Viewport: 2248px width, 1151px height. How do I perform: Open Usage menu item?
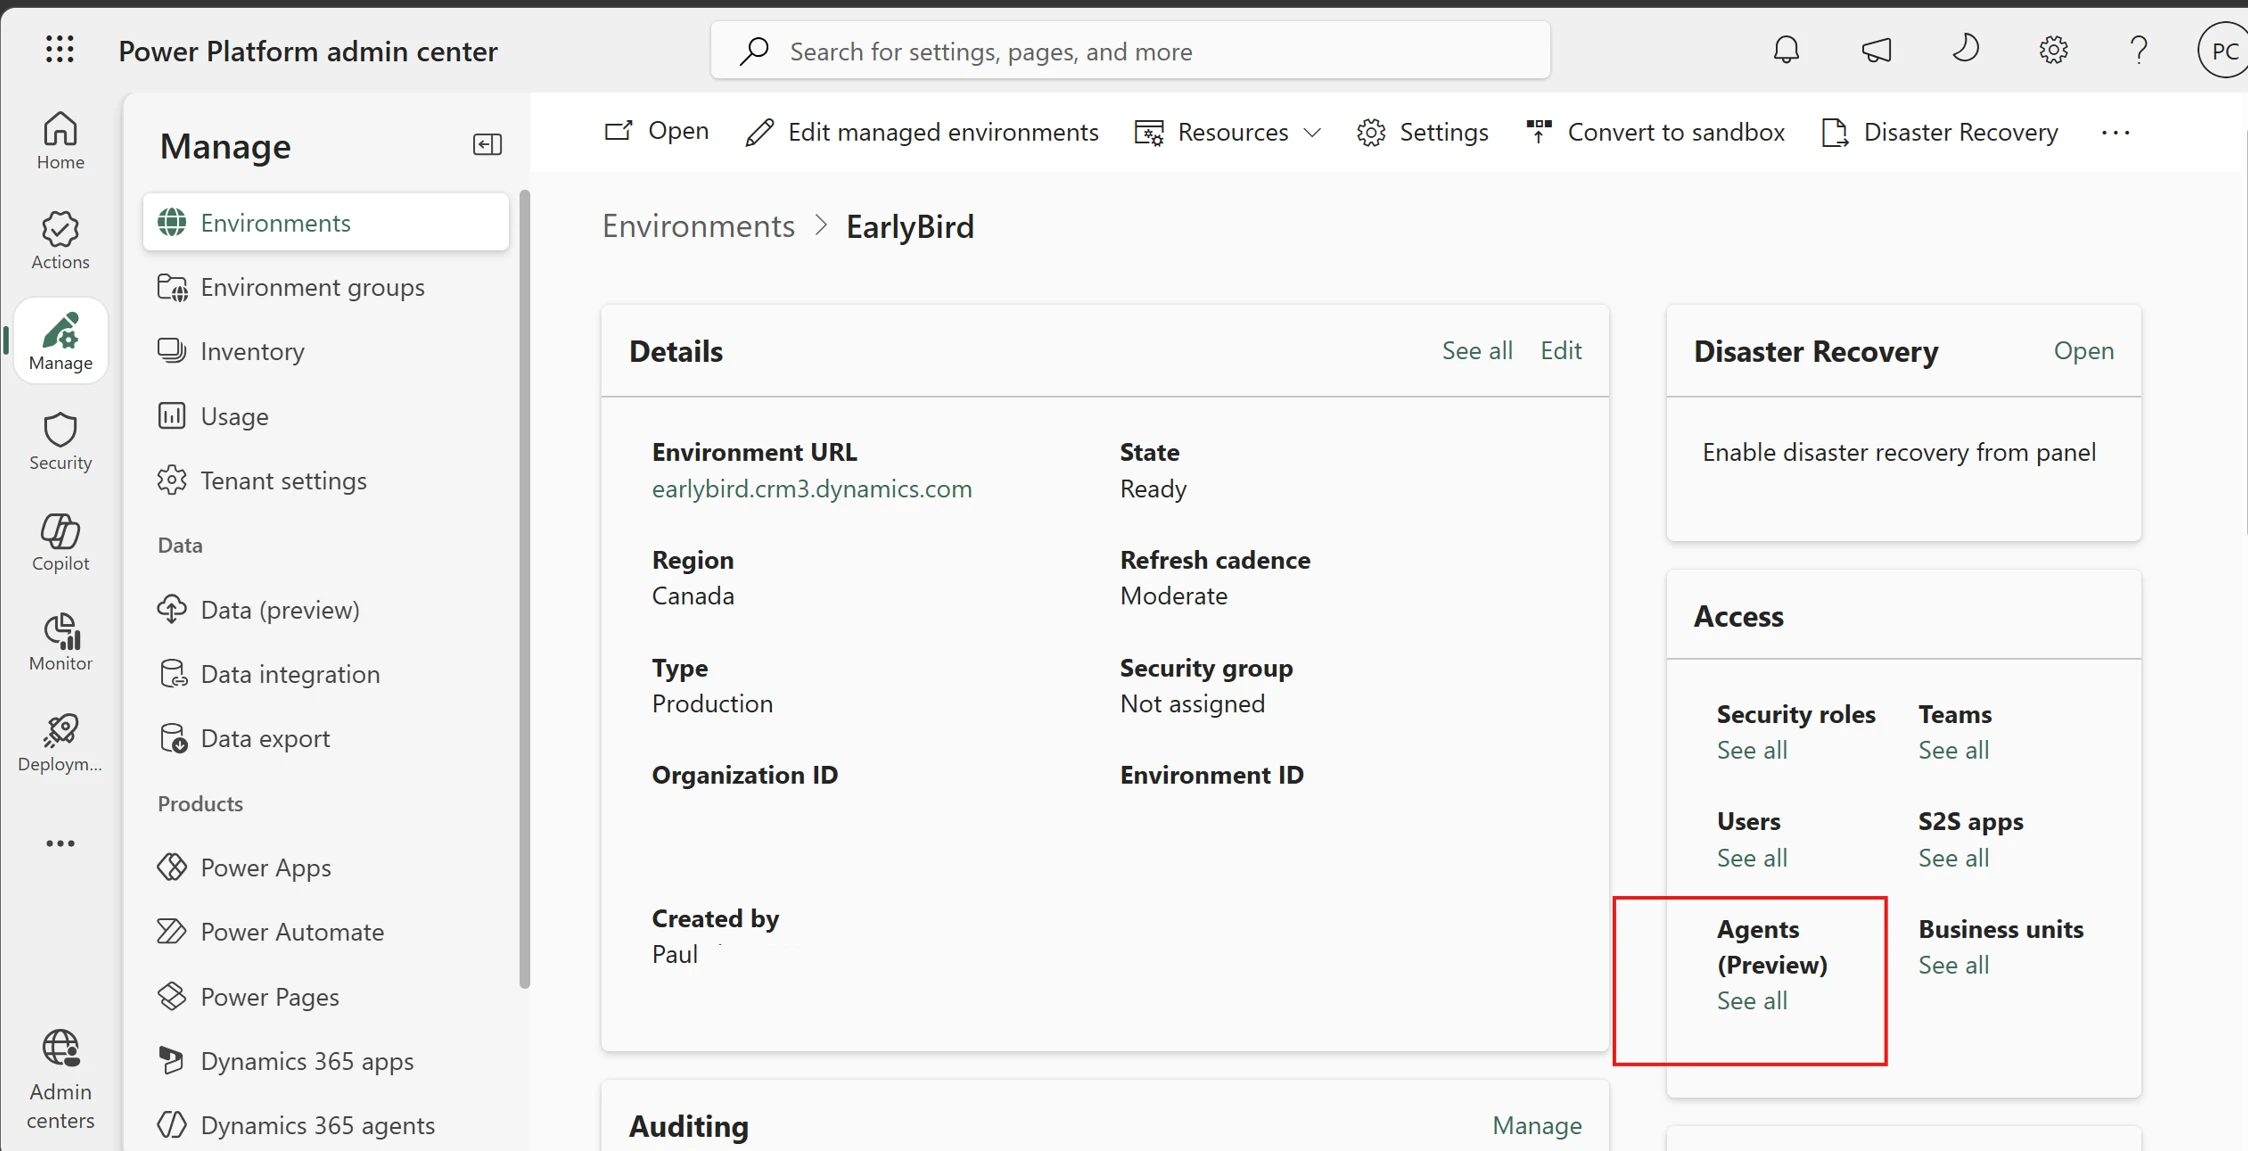(326, 416)
